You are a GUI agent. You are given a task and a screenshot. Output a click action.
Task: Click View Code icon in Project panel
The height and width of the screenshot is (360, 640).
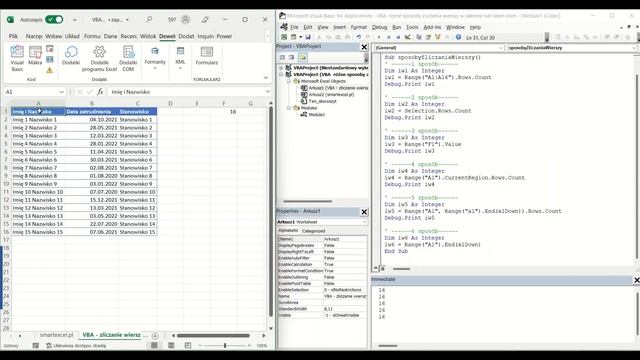pyautogui.click(x=282, y=58)
